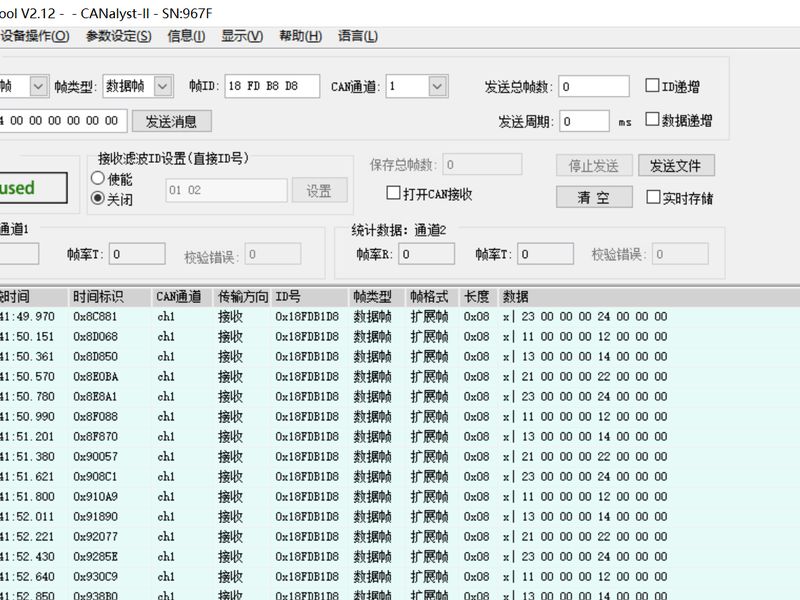Select the row with timestamp 0x930C9
The image size is (800, 600).
coord(400,577)
